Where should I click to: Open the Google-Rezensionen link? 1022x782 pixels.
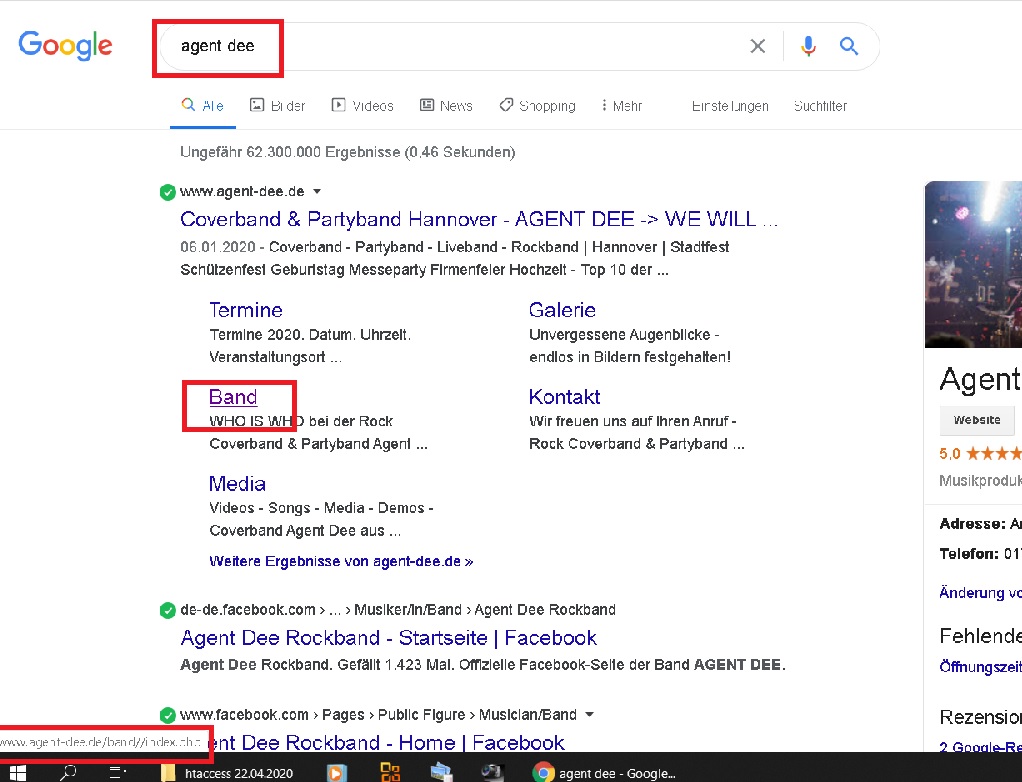pyautogui.click(x=980, y=747)
